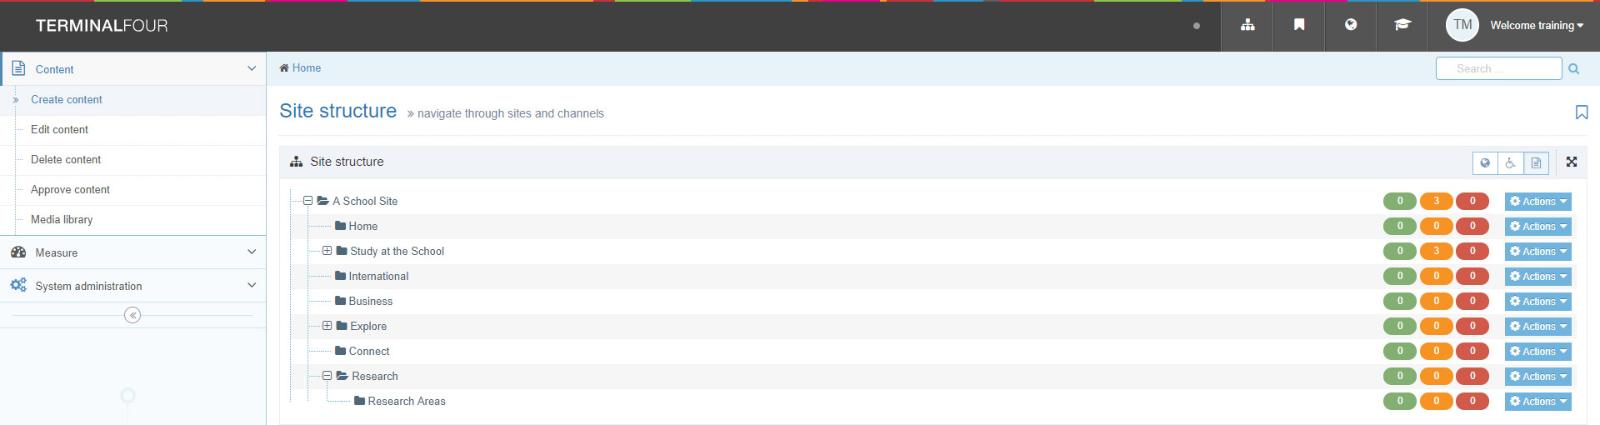
Task: Click orange pending badge for A School Site
Action: tap(1436, 201)
